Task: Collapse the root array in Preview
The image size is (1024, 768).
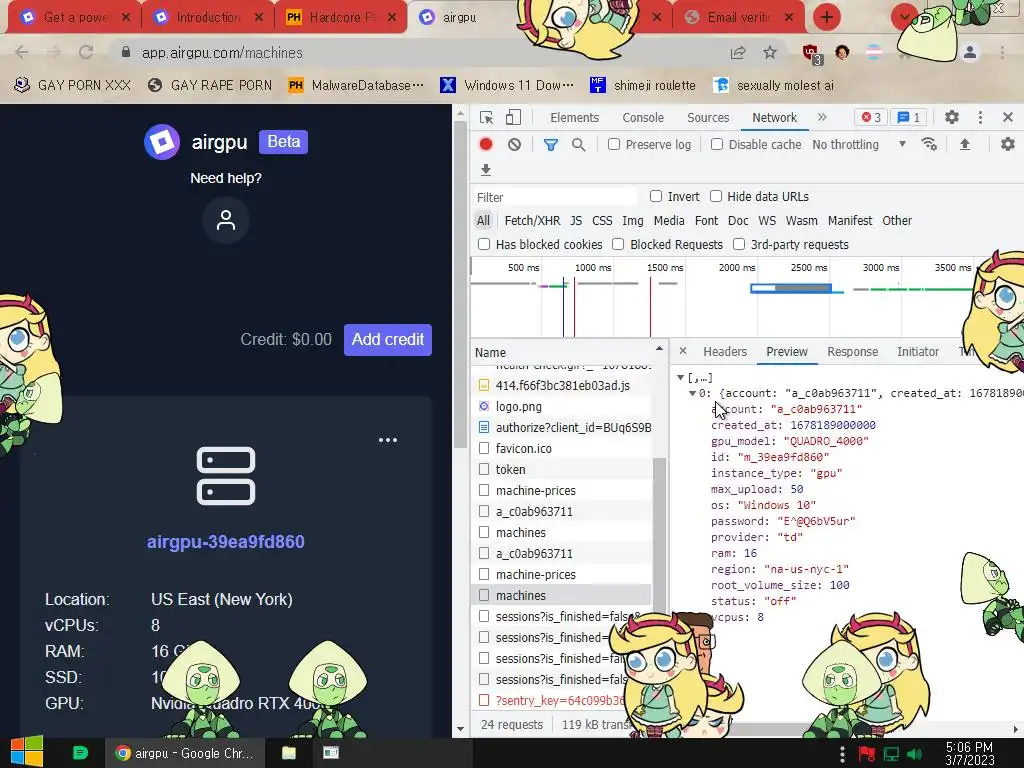Action: click(680, 377)
